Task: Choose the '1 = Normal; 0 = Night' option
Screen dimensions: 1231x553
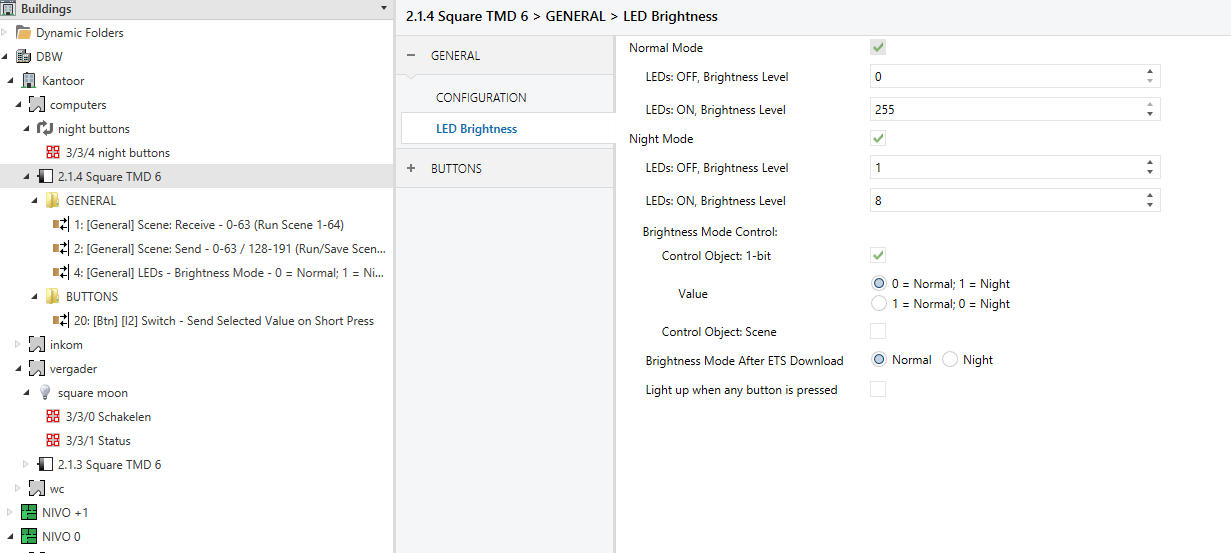Action: [x=879, y=303]
